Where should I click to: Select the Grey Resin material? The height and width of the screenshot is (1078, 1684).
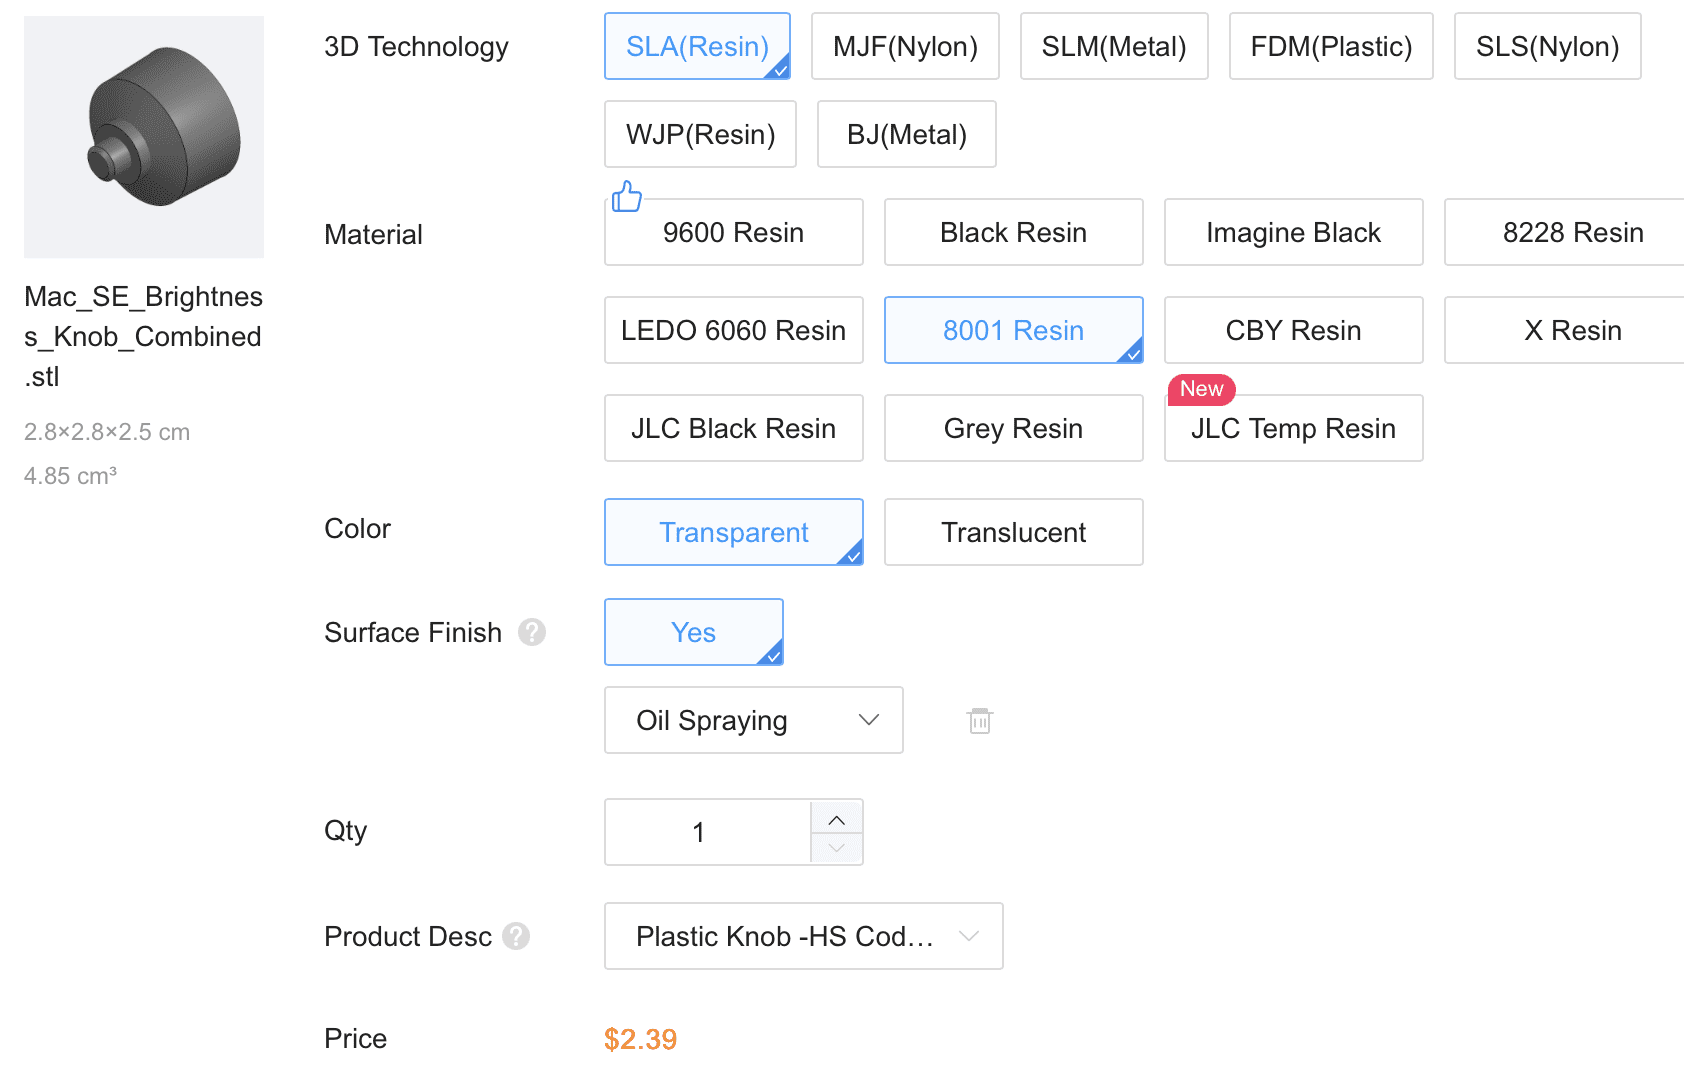click(x=1013, y=428)
